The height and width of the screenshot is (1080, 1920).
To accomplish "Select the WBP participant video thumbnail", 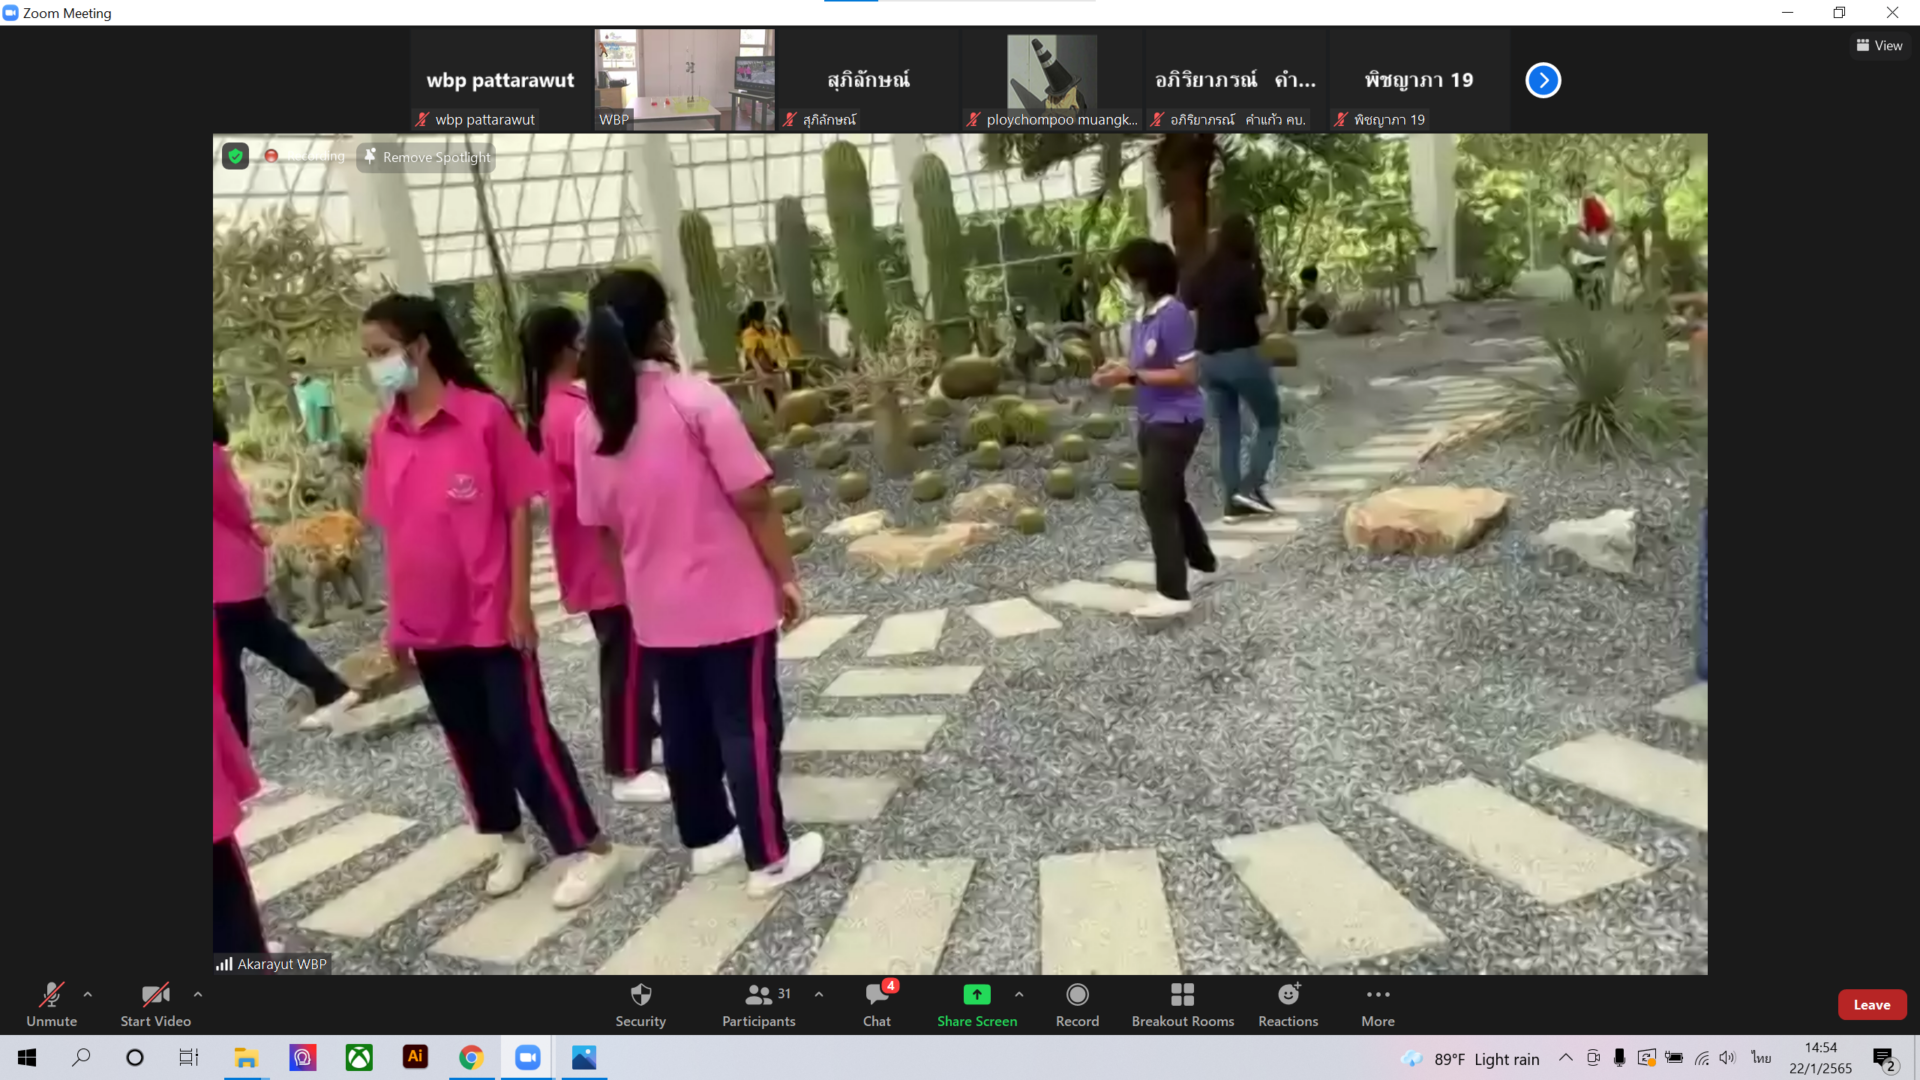I will tap(685, 80).
